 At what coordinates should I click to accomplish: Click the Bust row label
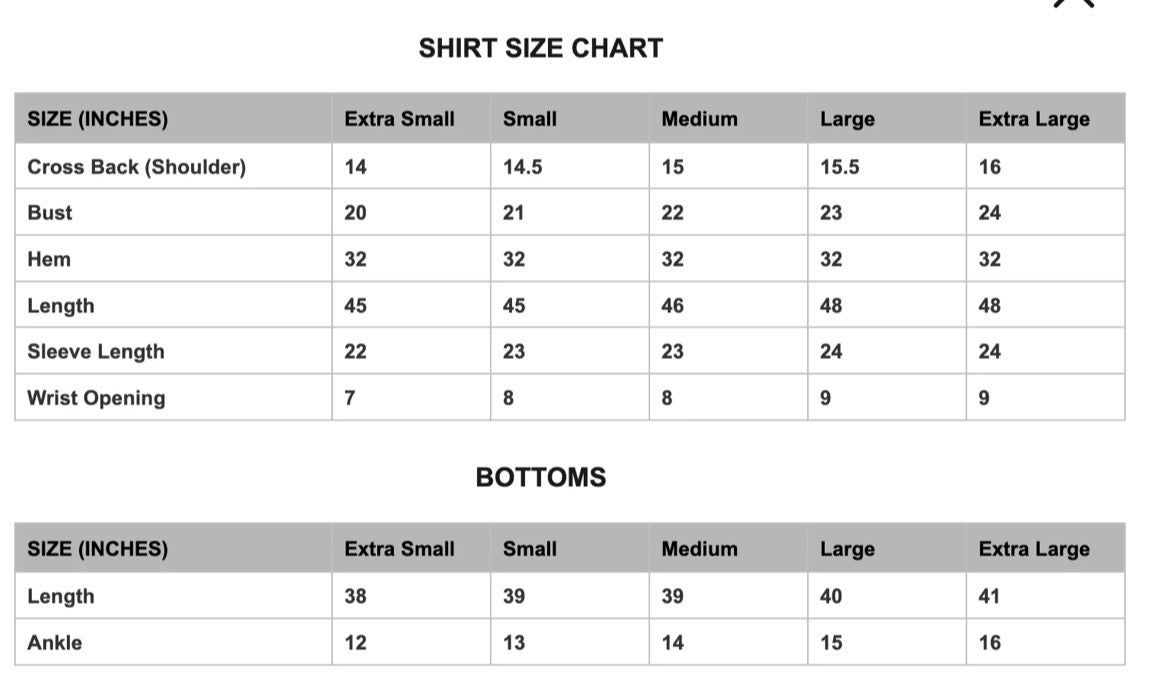coord(50,213)
